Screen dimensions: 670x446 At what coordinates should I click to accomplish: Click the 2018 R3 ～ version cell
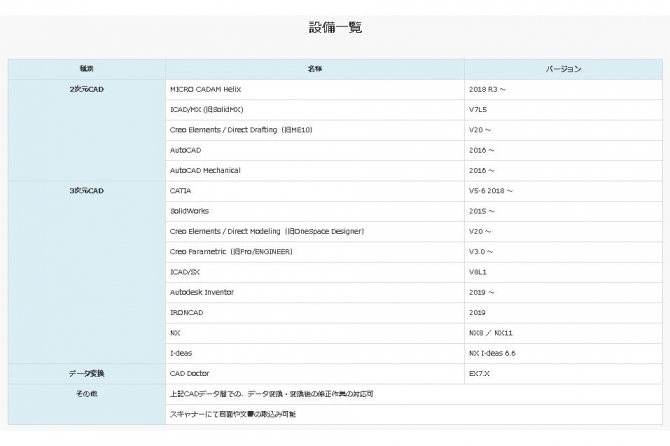[x=563, y=90]
